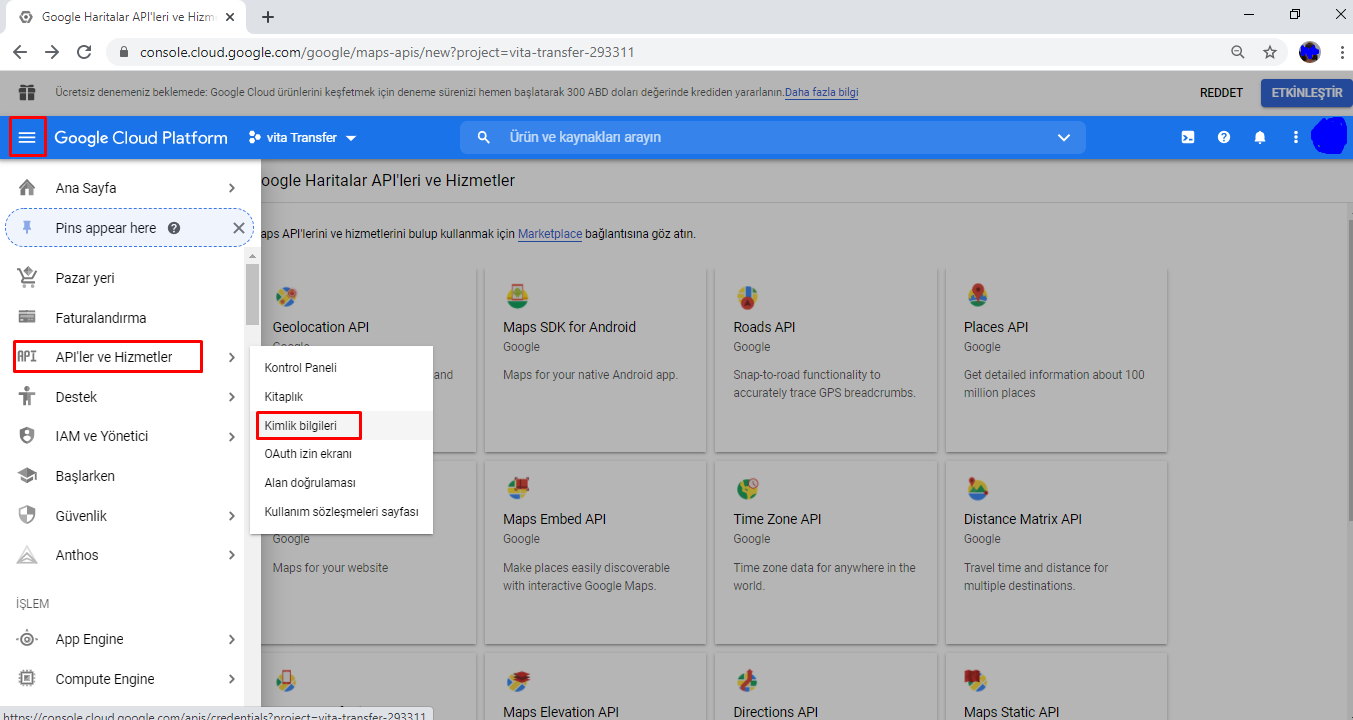Click the Google Cloud Platform logo text
Screen dimensions: 1353x720
141,137
